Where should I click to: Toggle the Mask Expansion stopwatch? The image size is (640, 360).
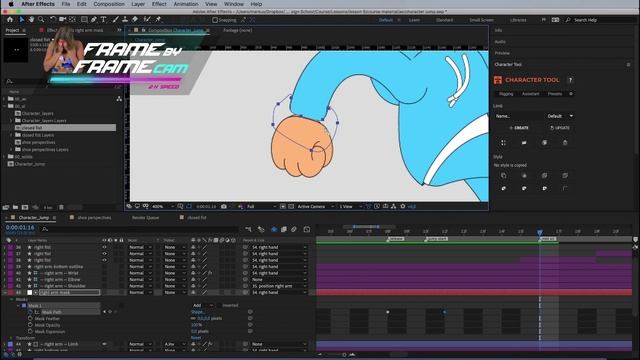click(31, 331)
